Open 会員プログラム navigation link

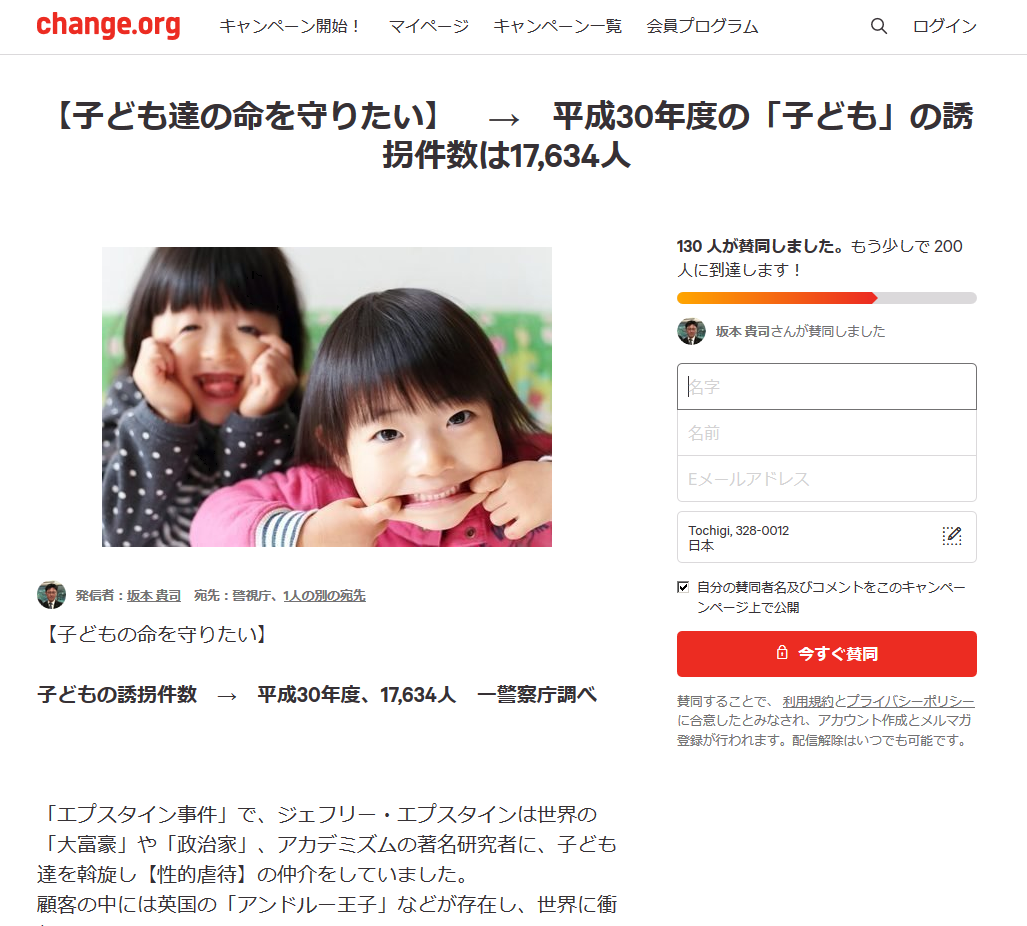[702, 26]
